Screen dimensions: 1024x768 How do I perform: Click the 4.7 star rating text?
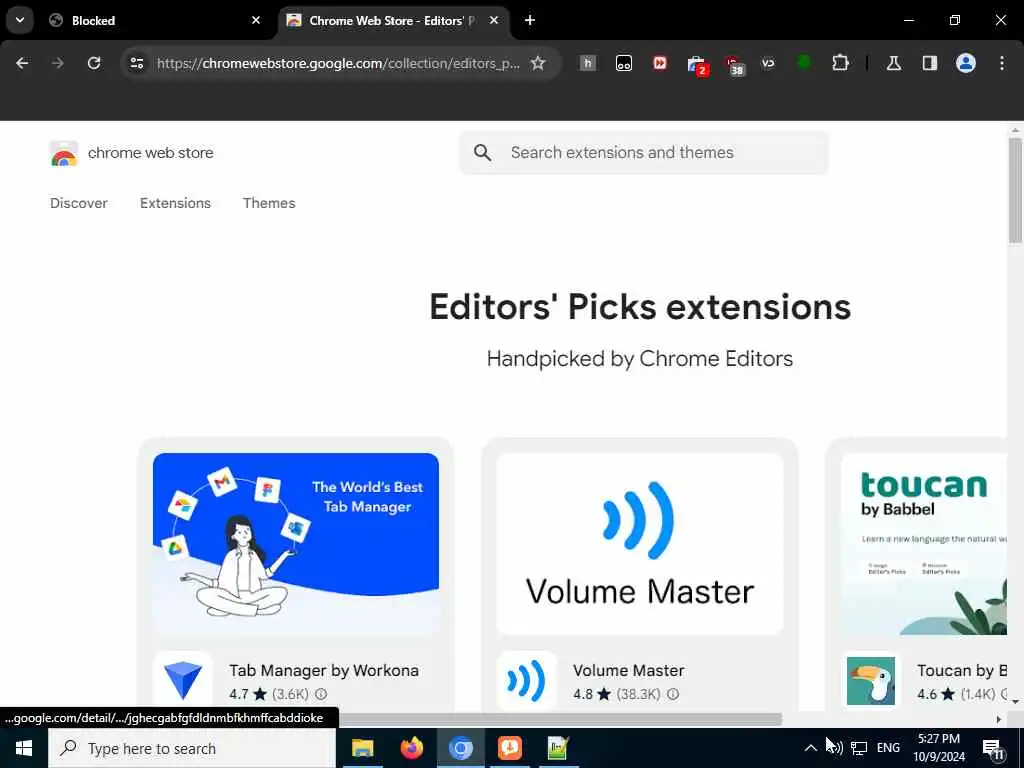(x=238, y=694)
